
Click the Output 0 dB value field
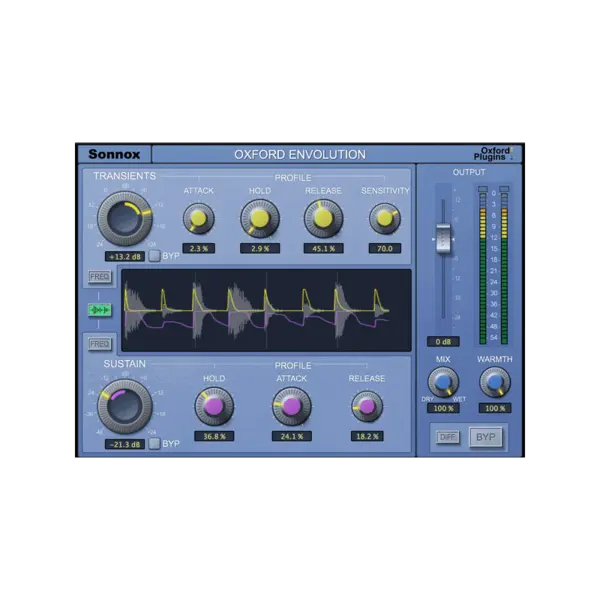(x=443, y=342)
